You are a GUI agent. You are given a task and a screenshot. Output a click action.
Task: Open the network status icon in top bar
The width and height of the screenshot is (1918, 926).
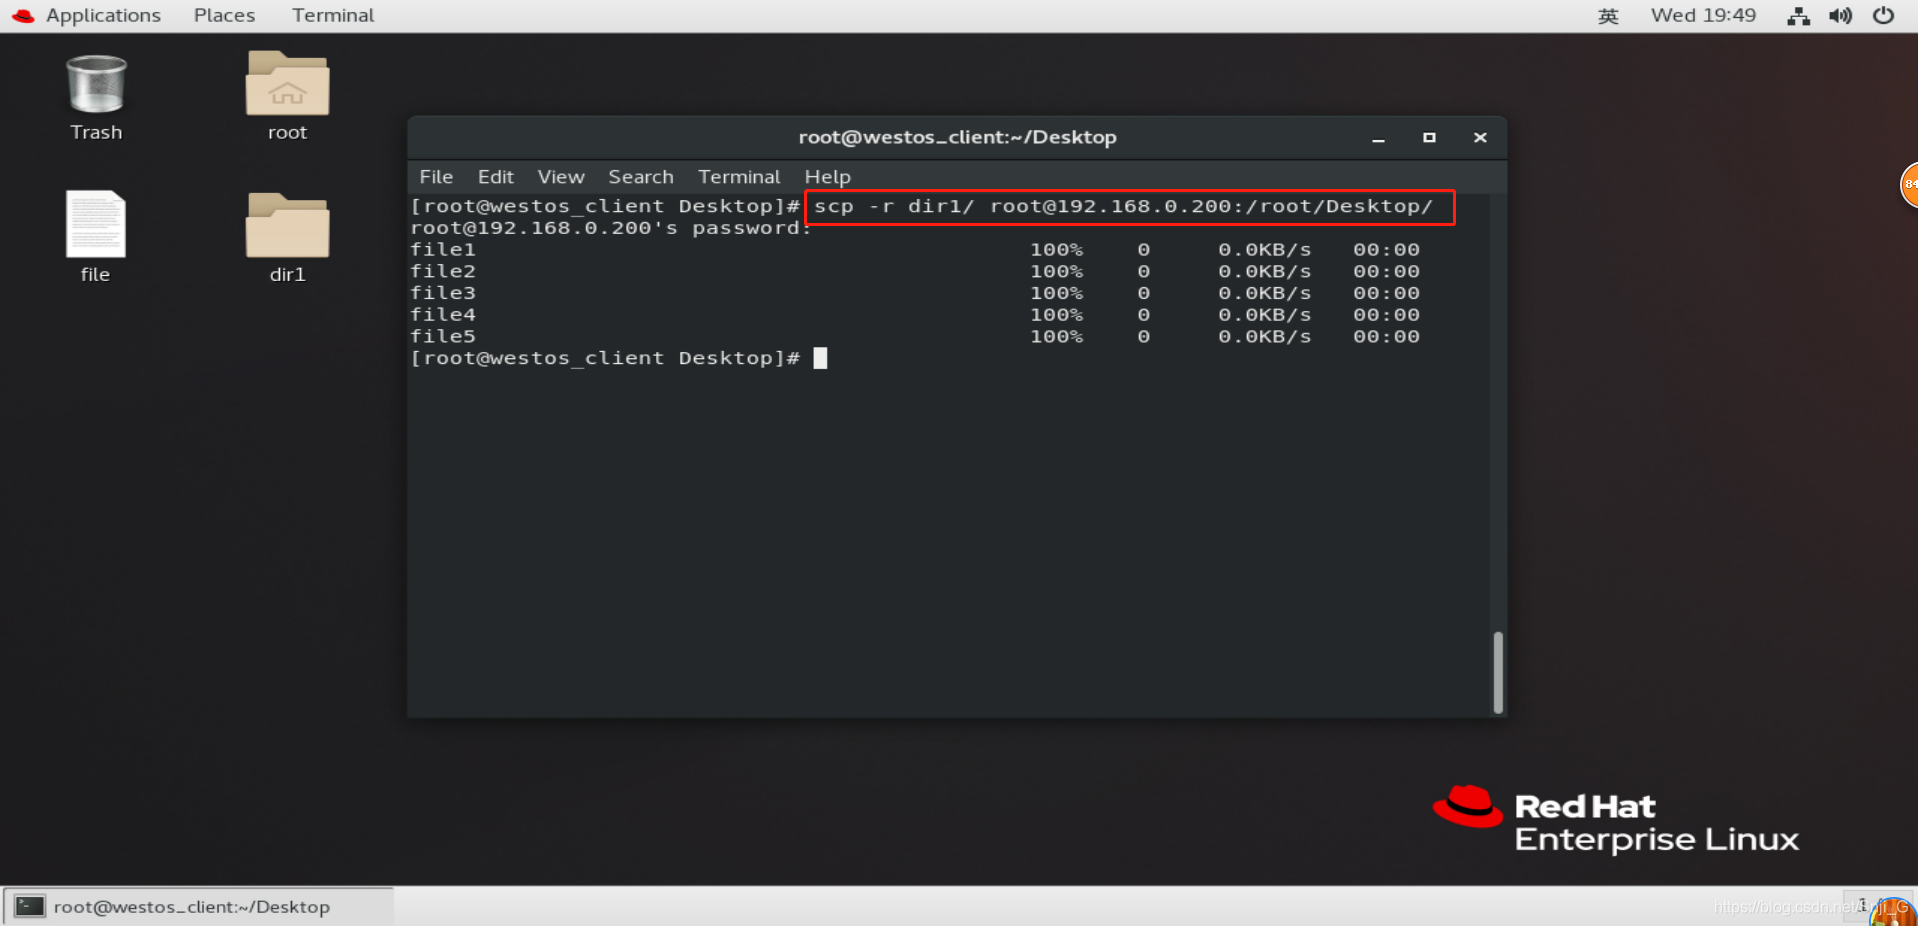click(x=1798, y=15)
